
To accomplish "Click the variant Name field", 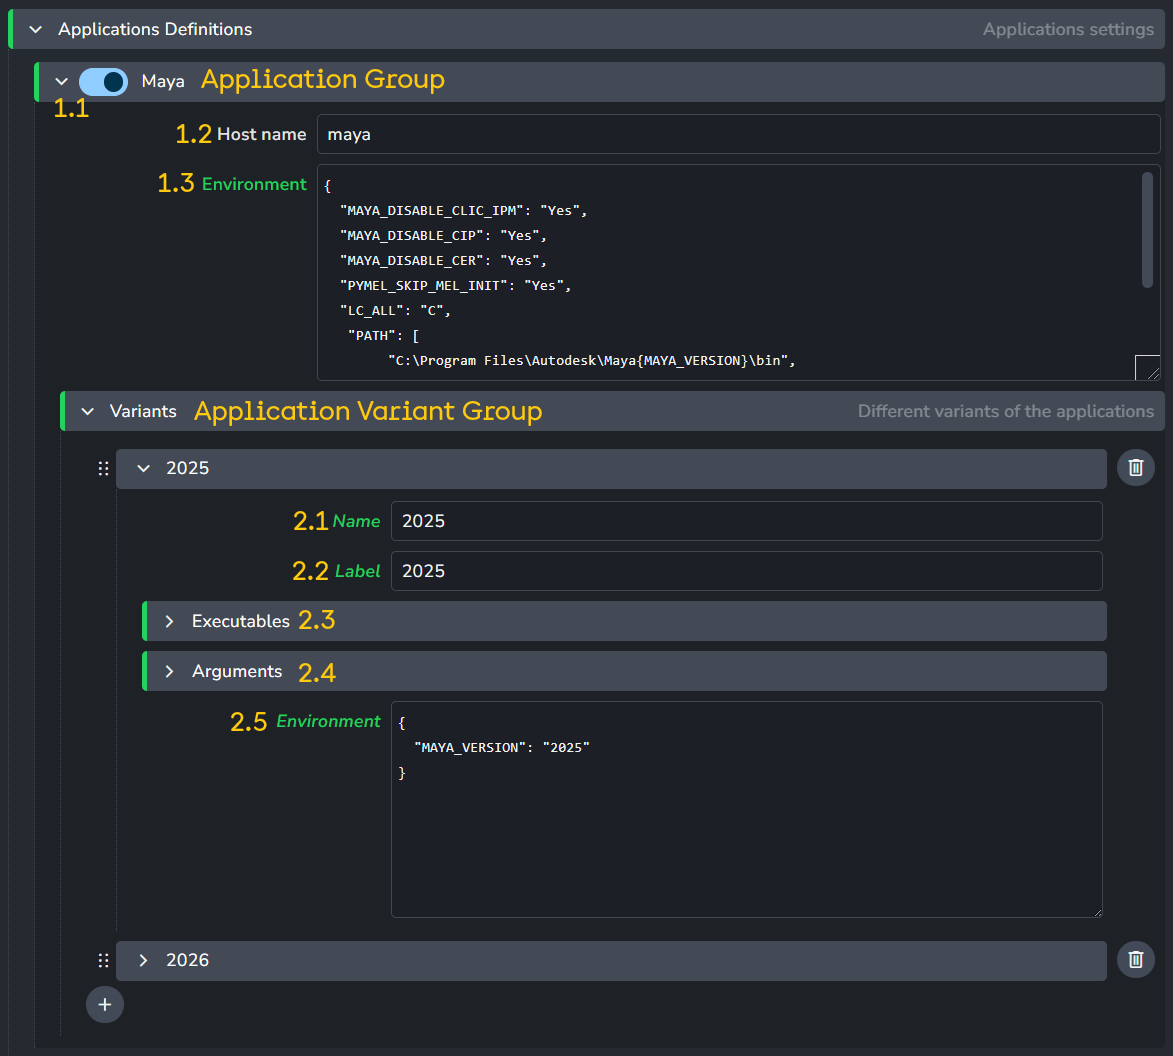I will click(x=746, y=522).
